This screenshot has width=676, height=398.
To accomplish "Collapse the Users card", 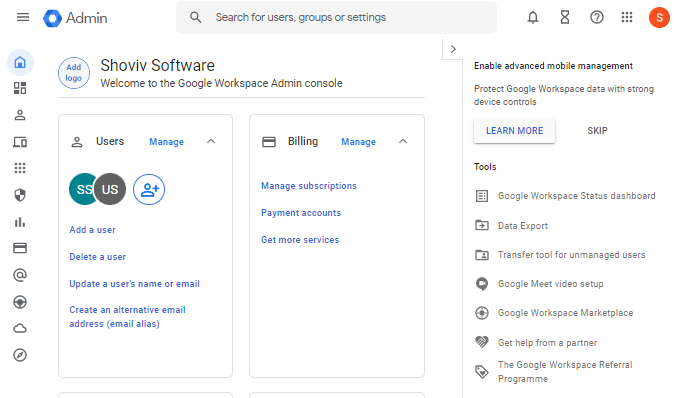I will pos(211,141).
